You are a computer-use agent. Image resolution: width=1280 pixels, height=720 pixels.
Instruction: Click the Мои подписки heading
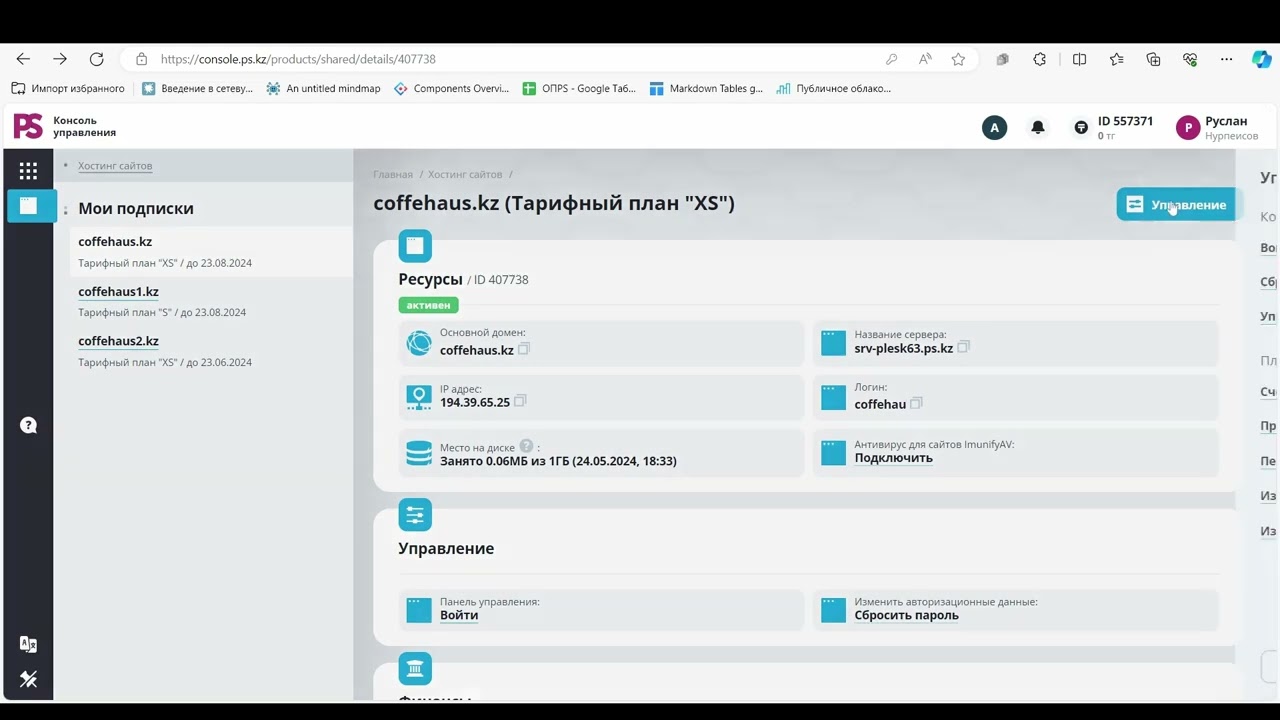pos(136,208)
